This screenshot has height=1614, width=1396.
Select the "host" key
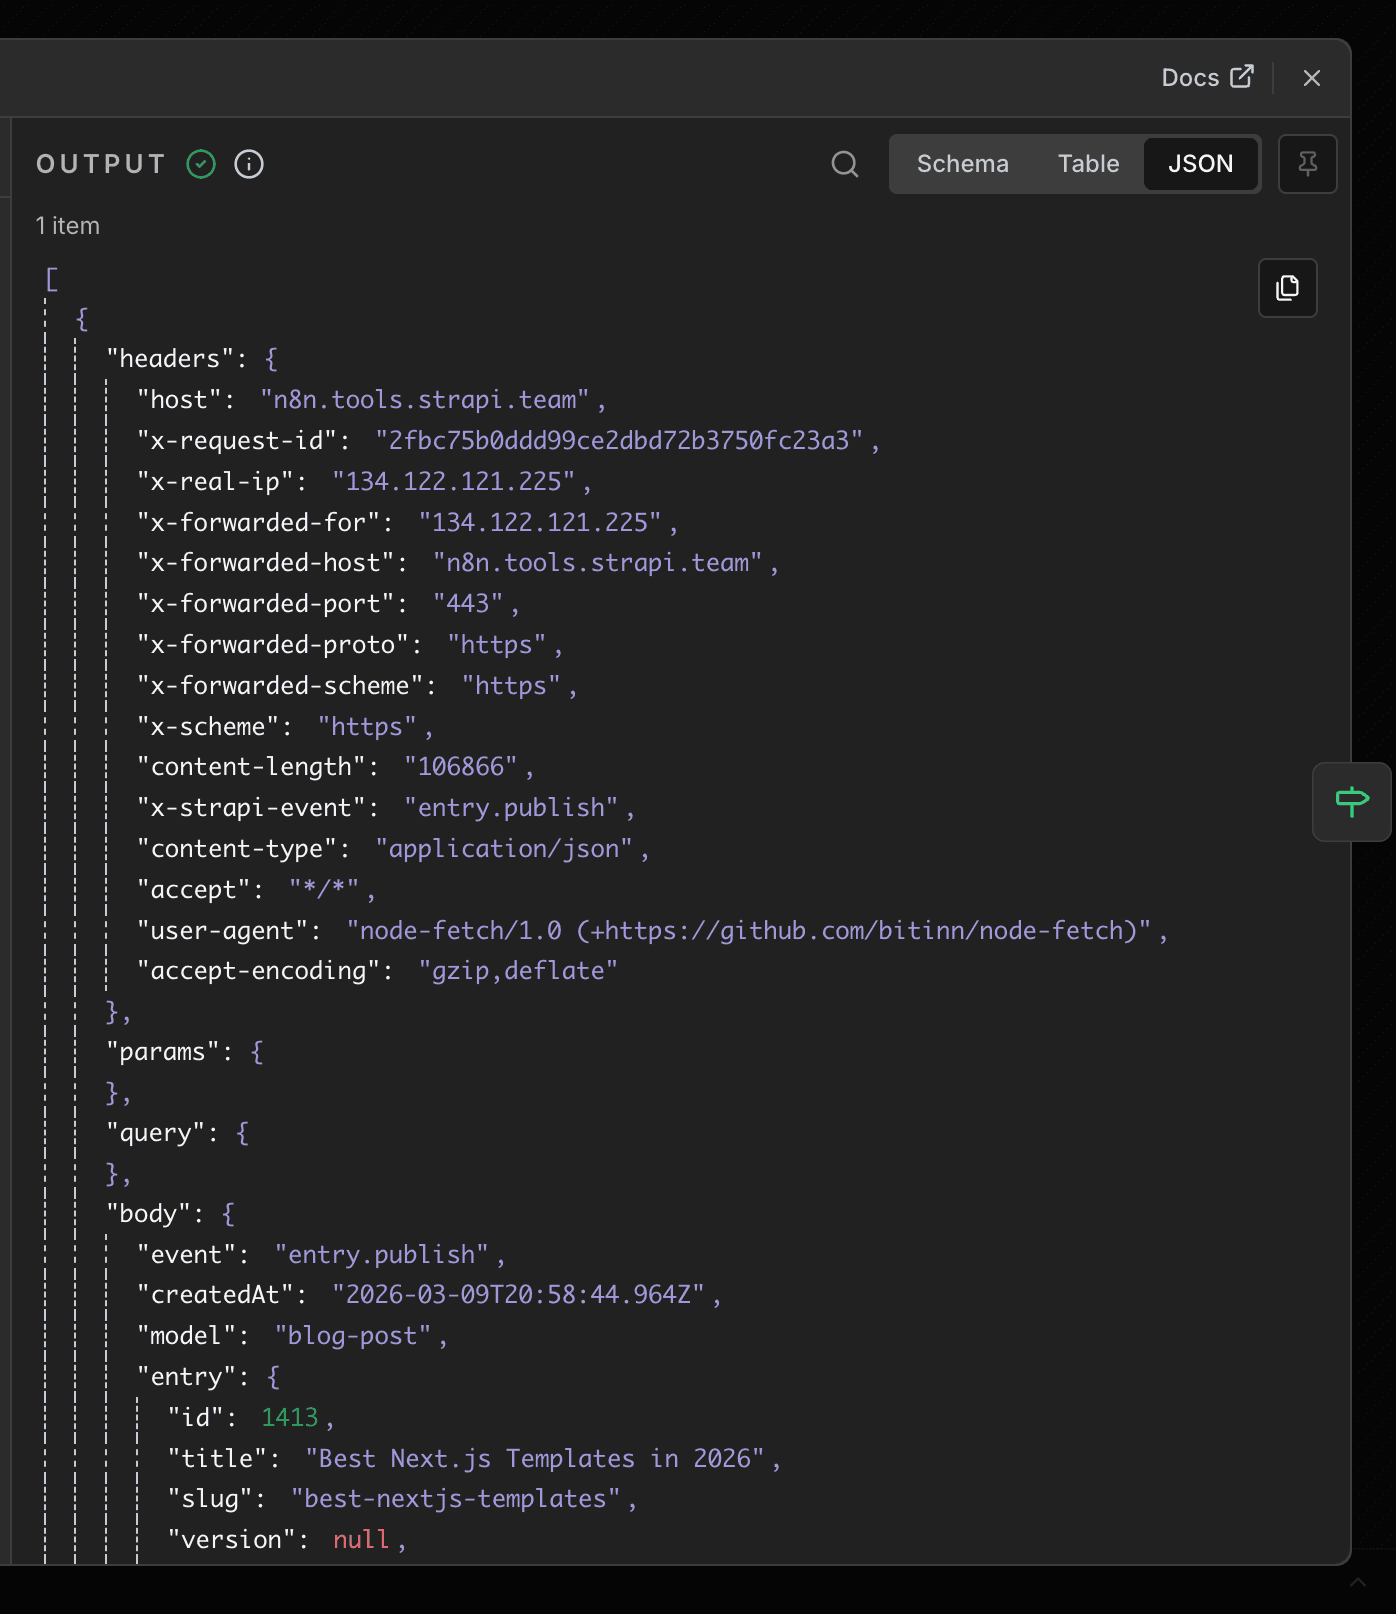tap(179, 400)
